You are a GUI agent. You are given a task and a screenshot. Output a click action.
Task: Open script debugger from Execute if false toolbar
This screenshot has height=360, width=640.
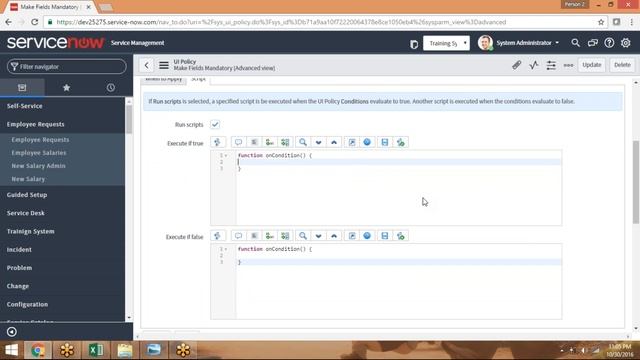pos(400,236)
